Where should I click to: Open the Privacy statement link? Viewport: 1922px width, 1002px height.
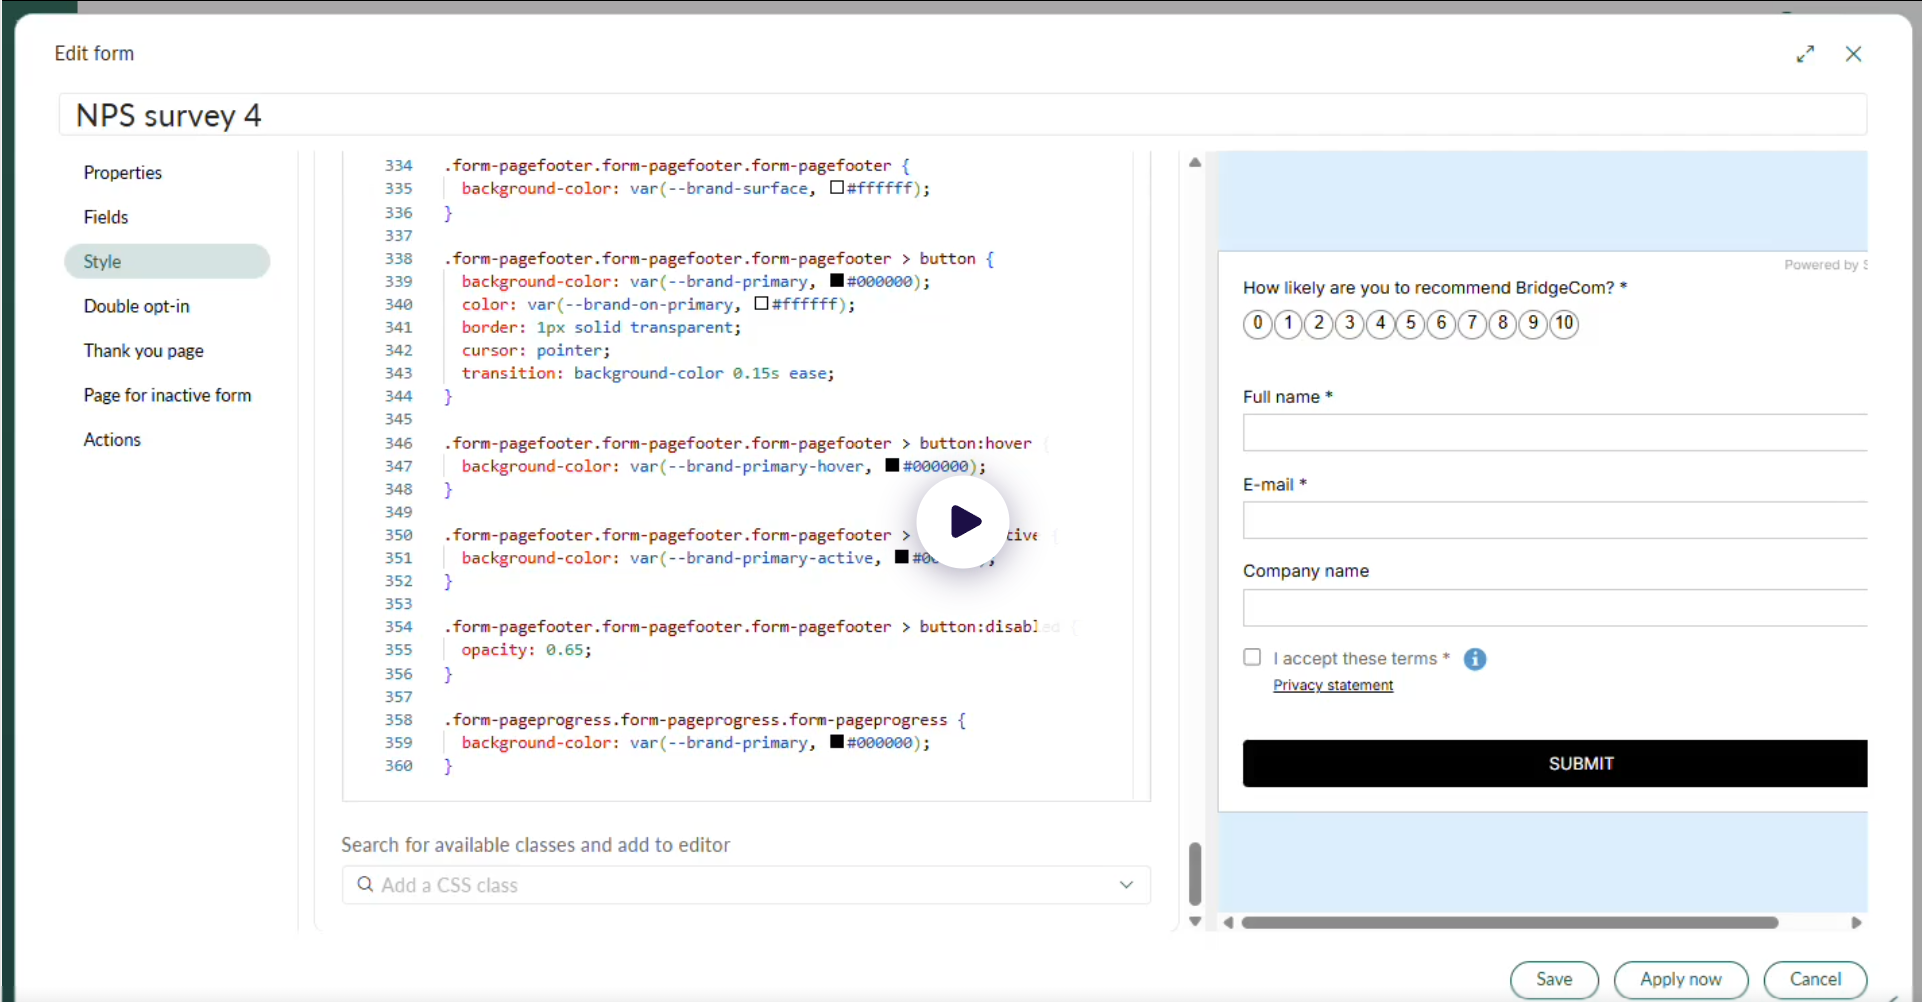1333,685
